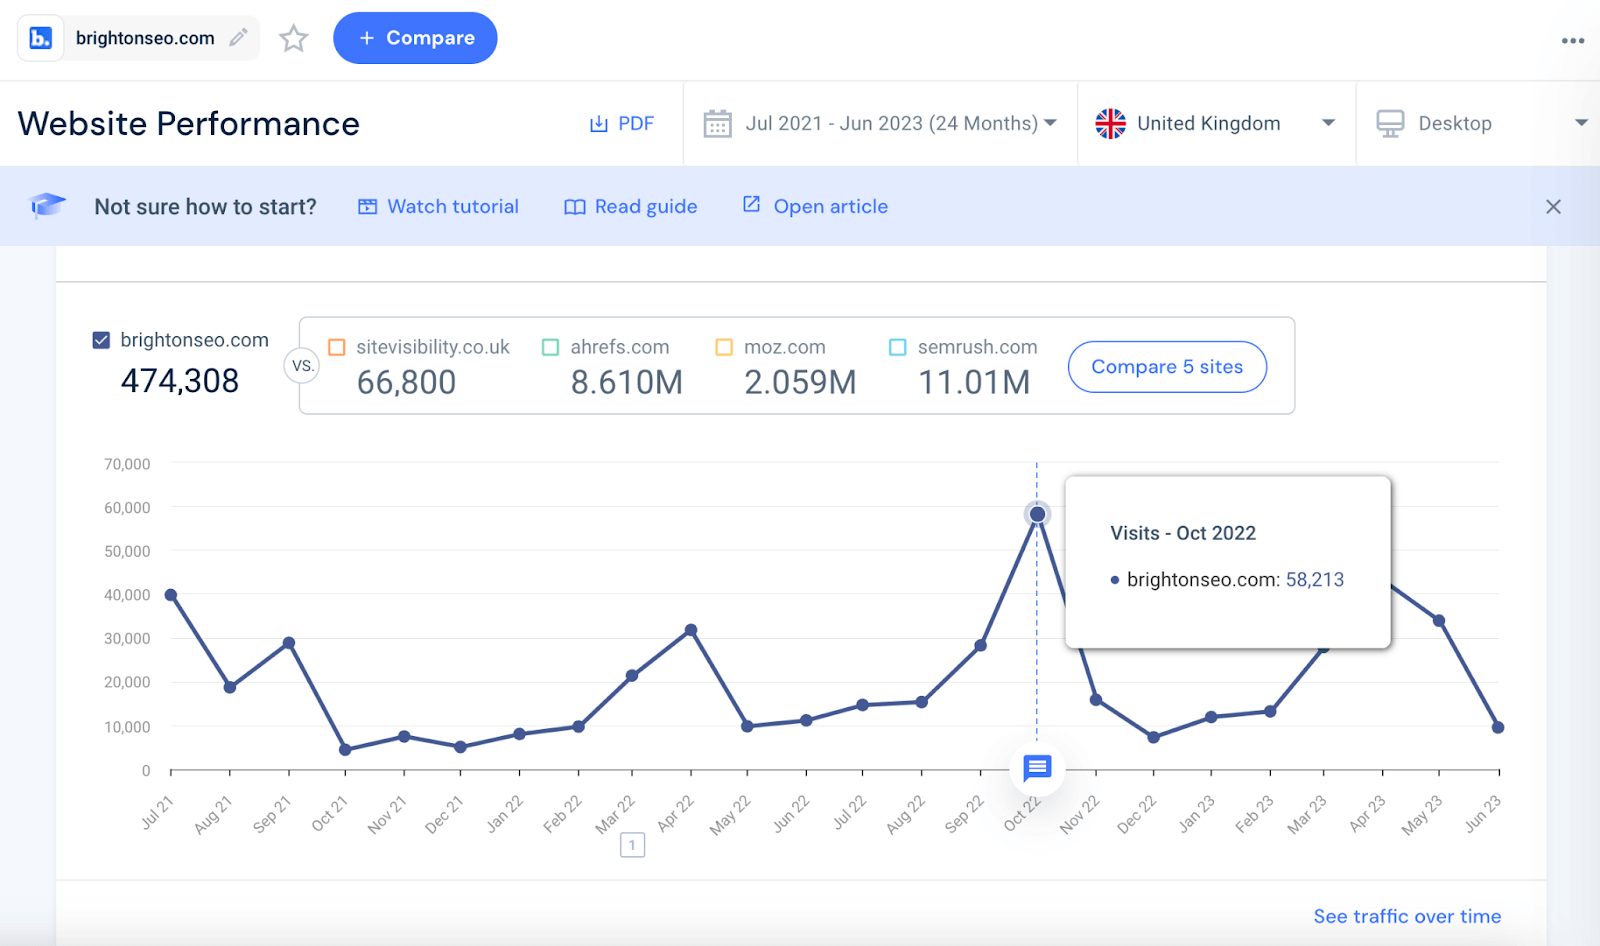Click the Jun 23 chart data point
This screenshot has height=946, width=1600.
[x=1498, y=728]
